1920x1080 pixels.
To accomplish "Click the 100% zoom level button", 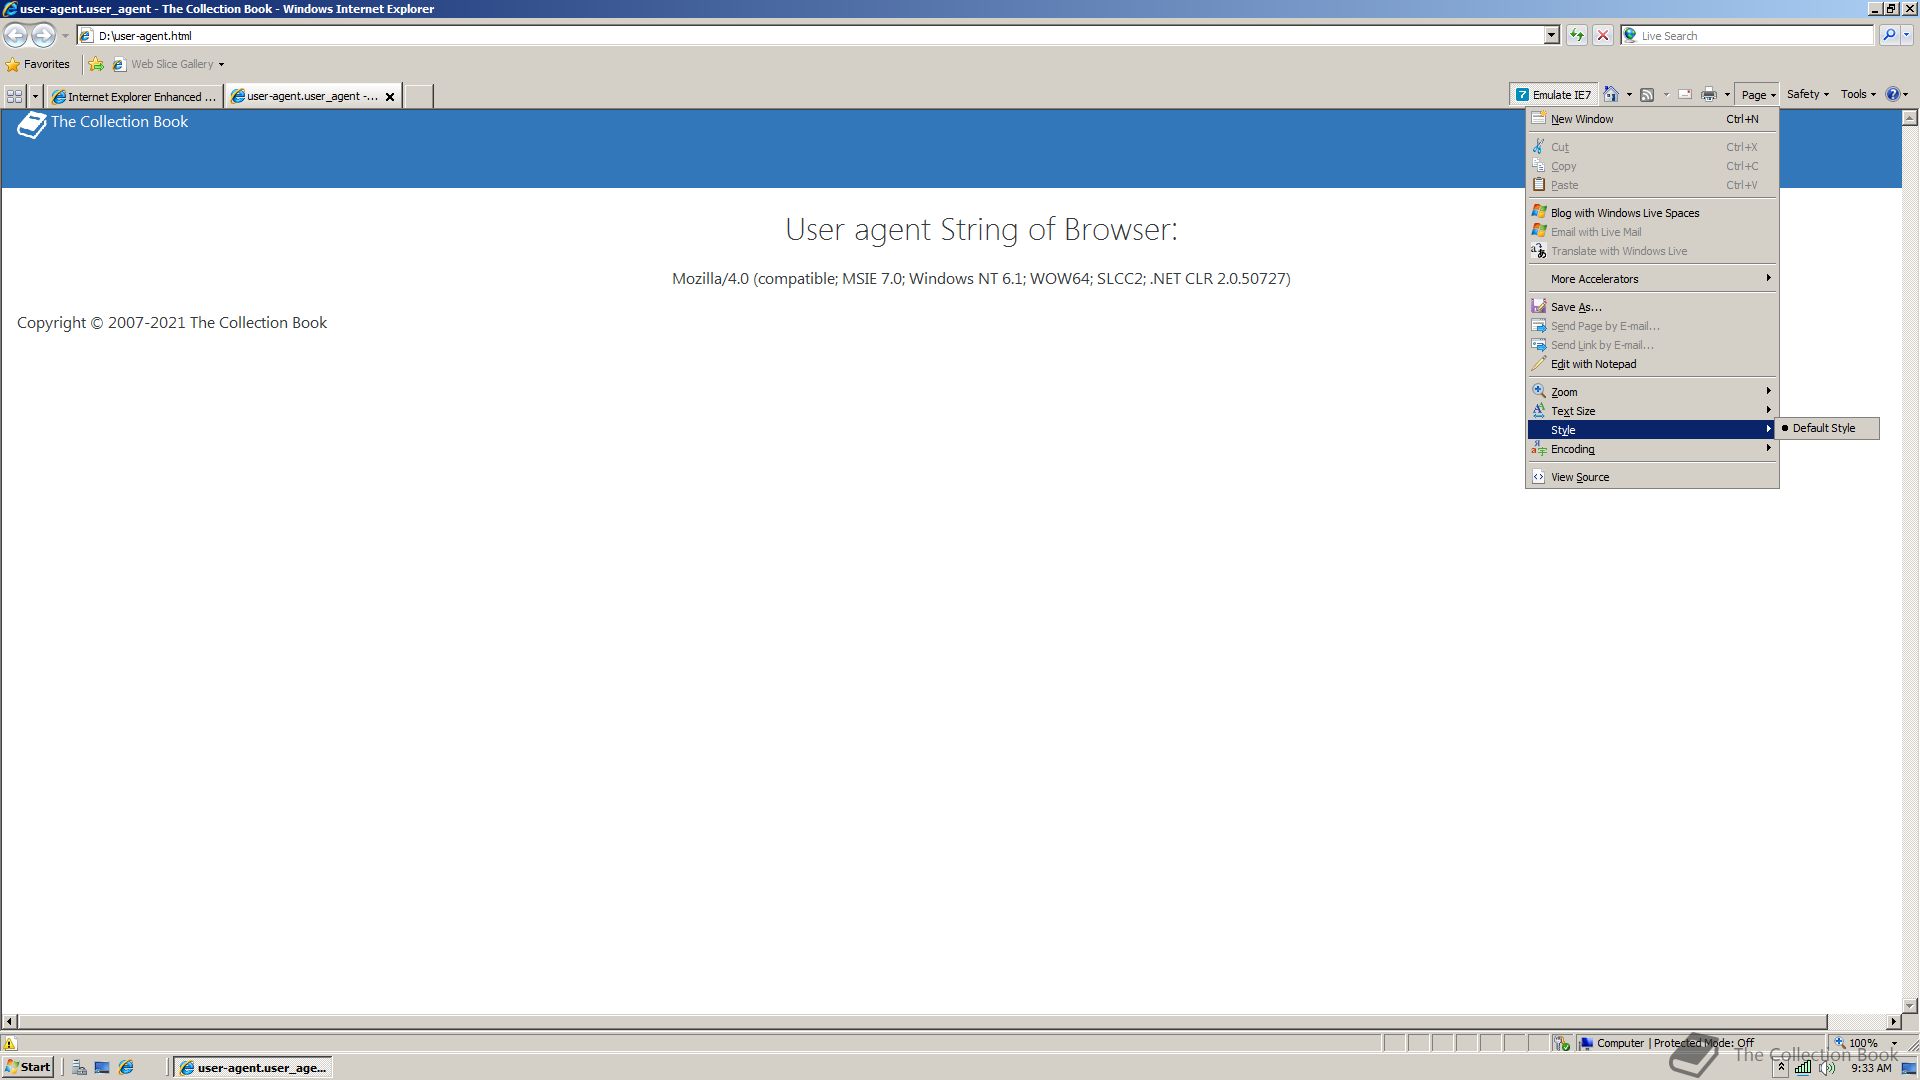I will tap(1856, 1043).
